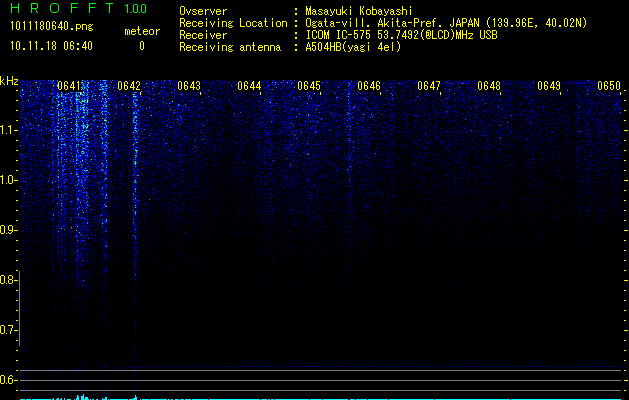Click the 0647 time marker
The image size is (629, 400).
(429, 86)
